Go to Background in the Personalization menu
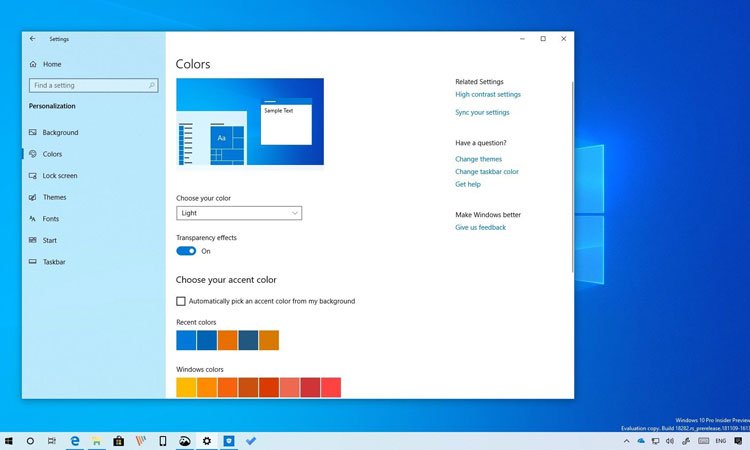 coord(60,133)
